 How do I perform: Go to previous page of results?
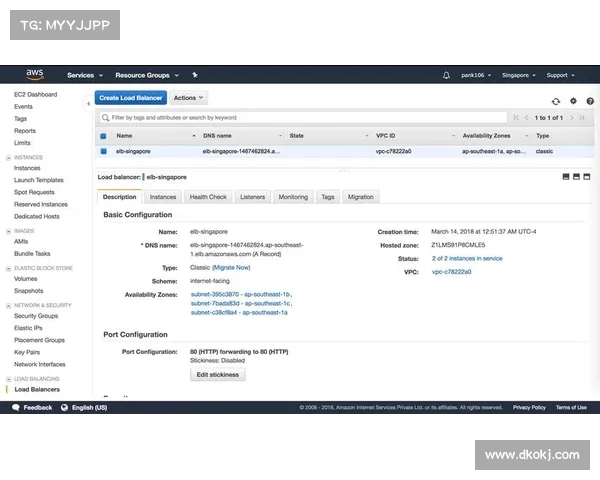527,118
